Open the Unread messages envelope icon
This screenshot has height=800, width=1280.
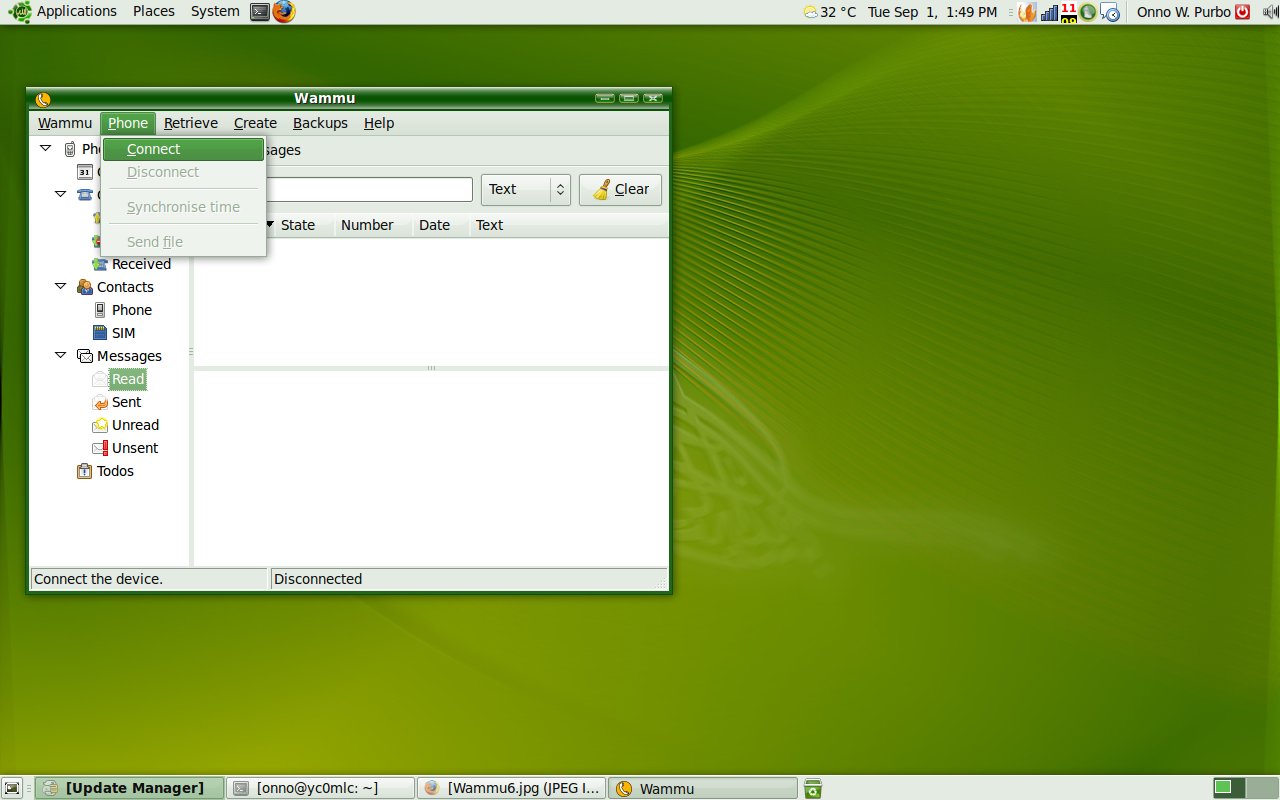click(x=99, y=425)
